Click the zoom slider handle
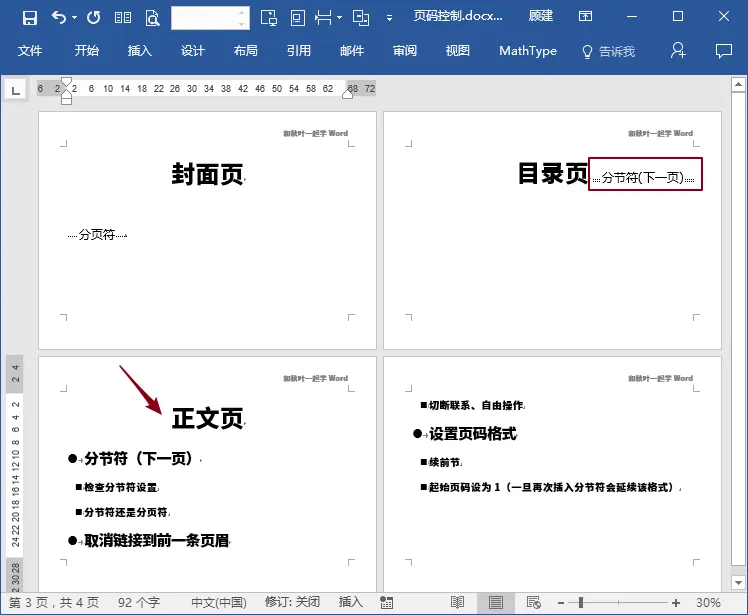This screenshot has width=748, height=615. [581, 603]
